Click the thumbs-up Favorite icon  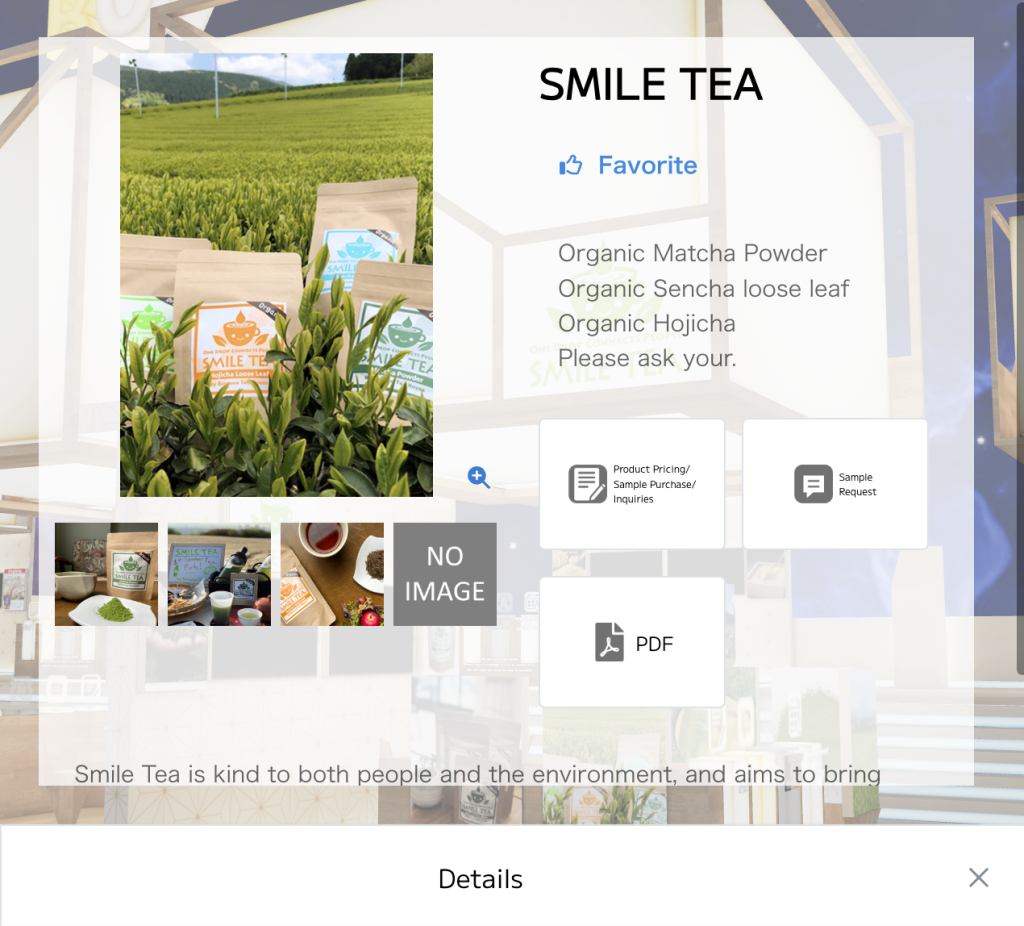[570, 165]
